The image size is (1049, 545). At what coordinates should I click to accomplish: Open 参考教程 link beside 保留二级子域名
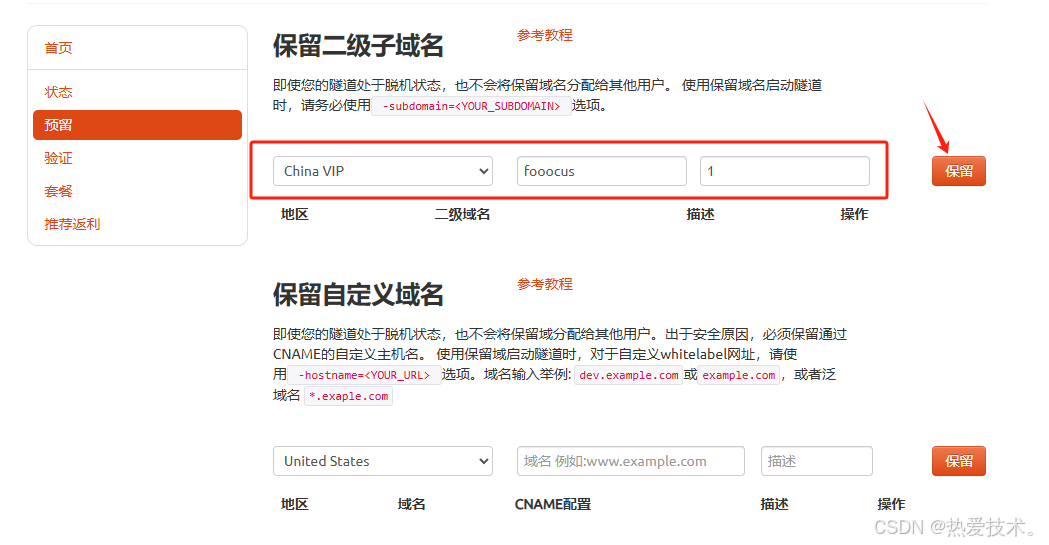545,35
